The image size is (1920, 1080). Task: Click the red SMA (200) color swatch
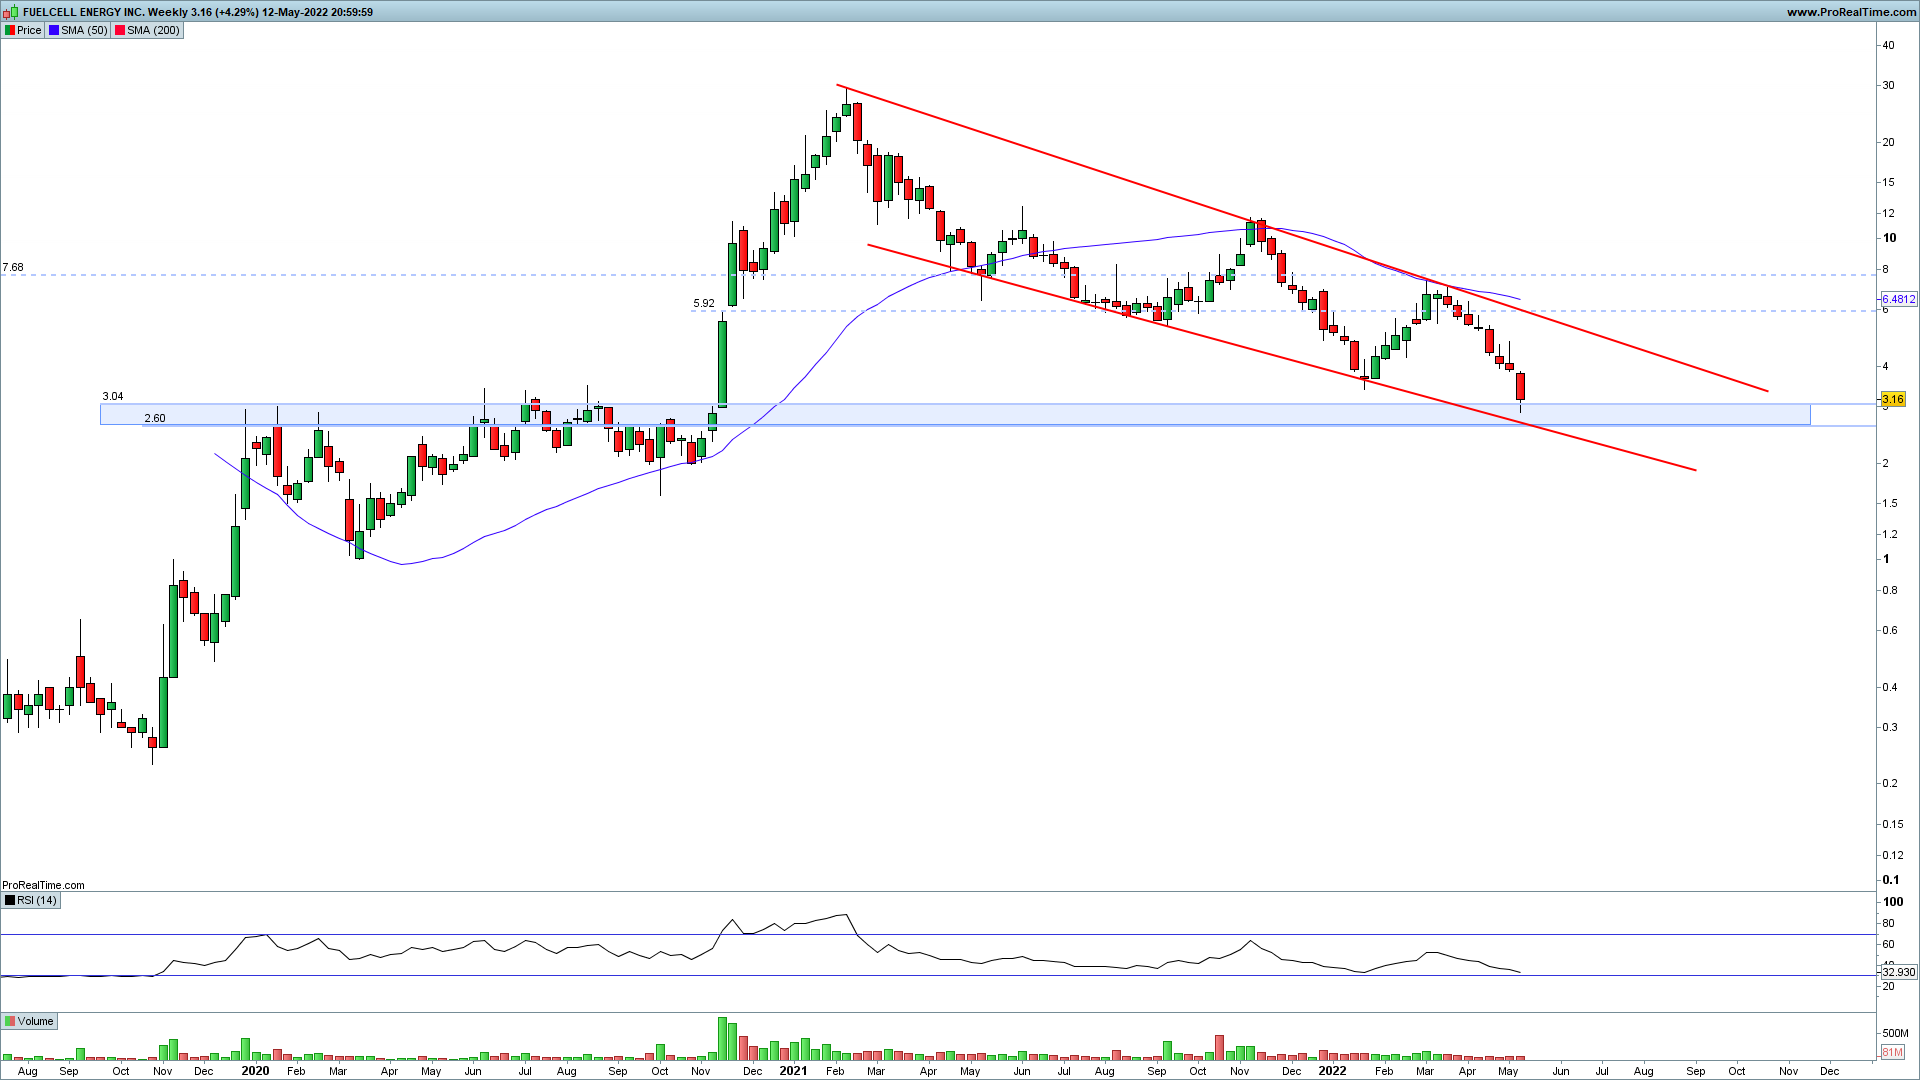pyautogui.click(x=120, y=30)
